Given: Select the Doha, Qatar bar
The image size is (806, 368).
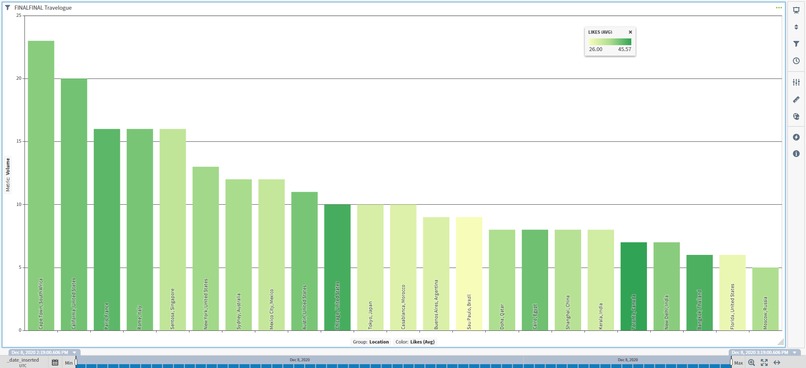Looking at the screenshot, I should click(x=502, y=280).
